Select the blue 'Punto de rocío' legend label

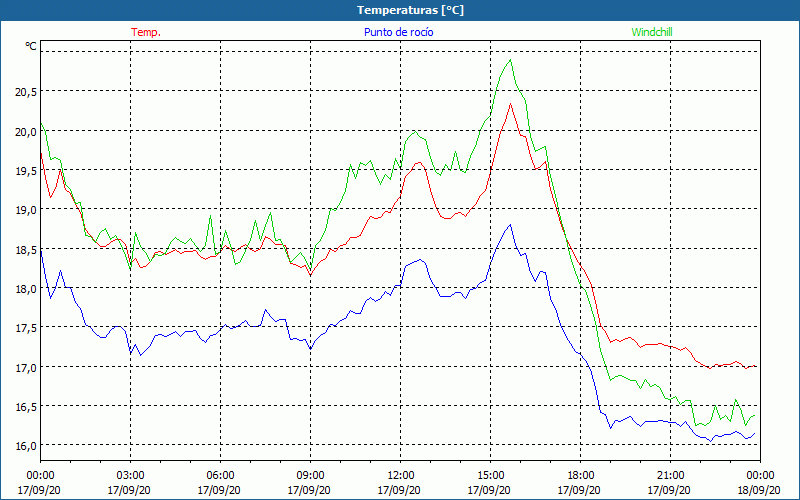click(398, 32)
